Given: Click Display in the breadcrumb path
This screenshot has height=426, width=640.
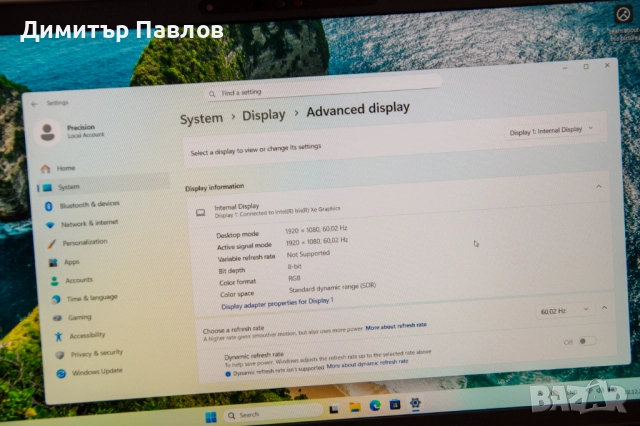Looking at the screenshot, I should (x=263, y=116).
